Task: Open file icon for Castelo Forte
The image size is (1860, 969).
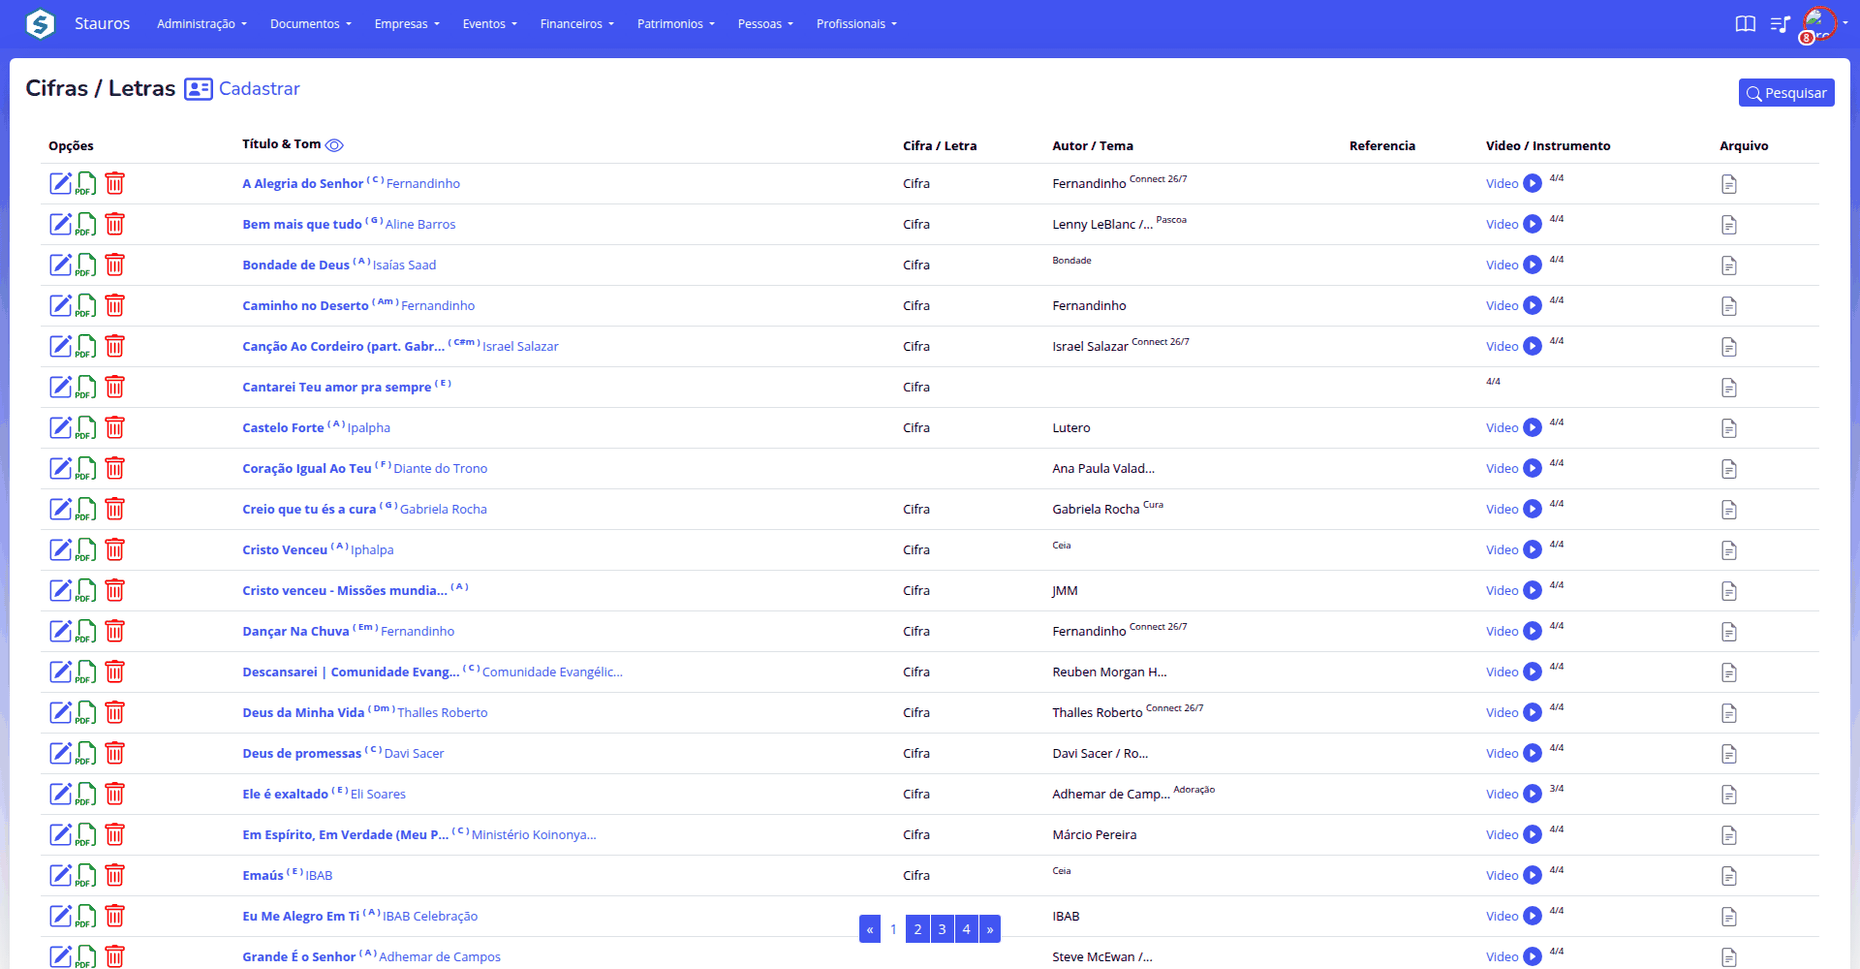Action: (x=1729, y=428)
